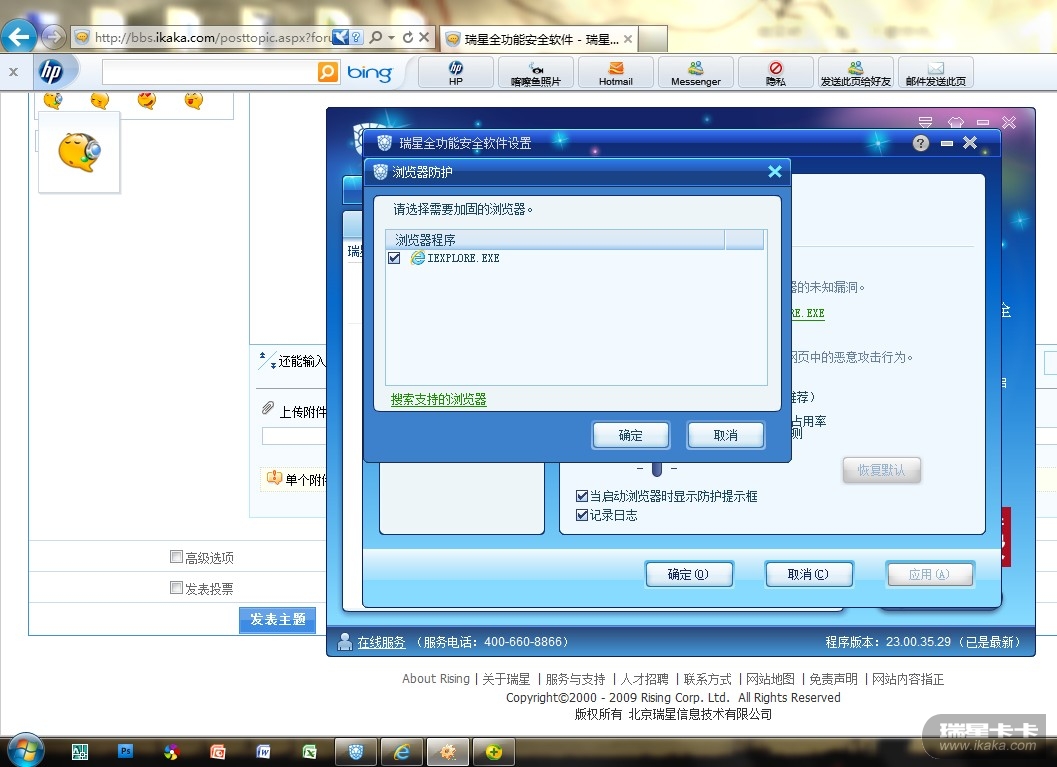Open the 人才招聘 footer link
Viewport: 1057px width, 767px height.
644,679
